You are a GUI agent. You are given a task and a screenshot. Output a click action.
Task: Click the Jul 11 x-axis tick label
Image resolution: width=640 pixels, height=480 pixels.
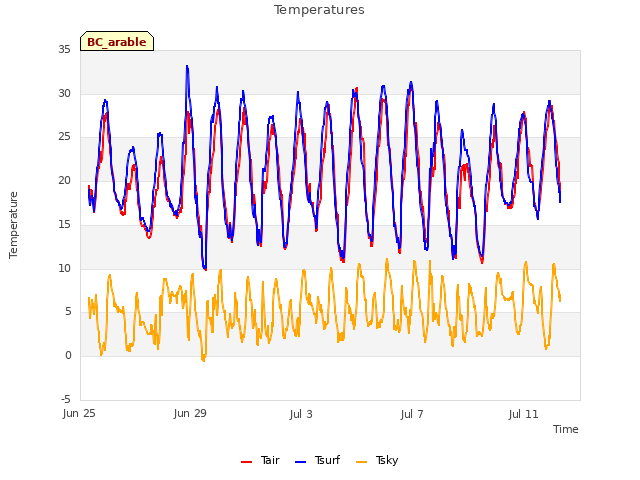coord(524,414)
